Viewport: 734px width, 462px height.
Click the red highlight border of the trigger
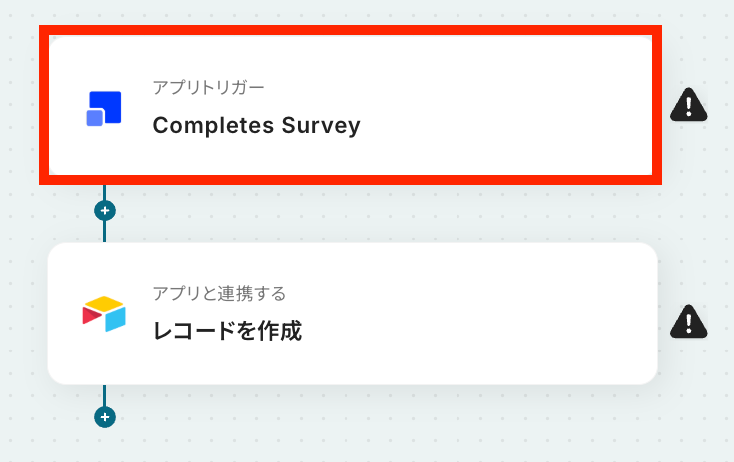(x=350, y=31)
